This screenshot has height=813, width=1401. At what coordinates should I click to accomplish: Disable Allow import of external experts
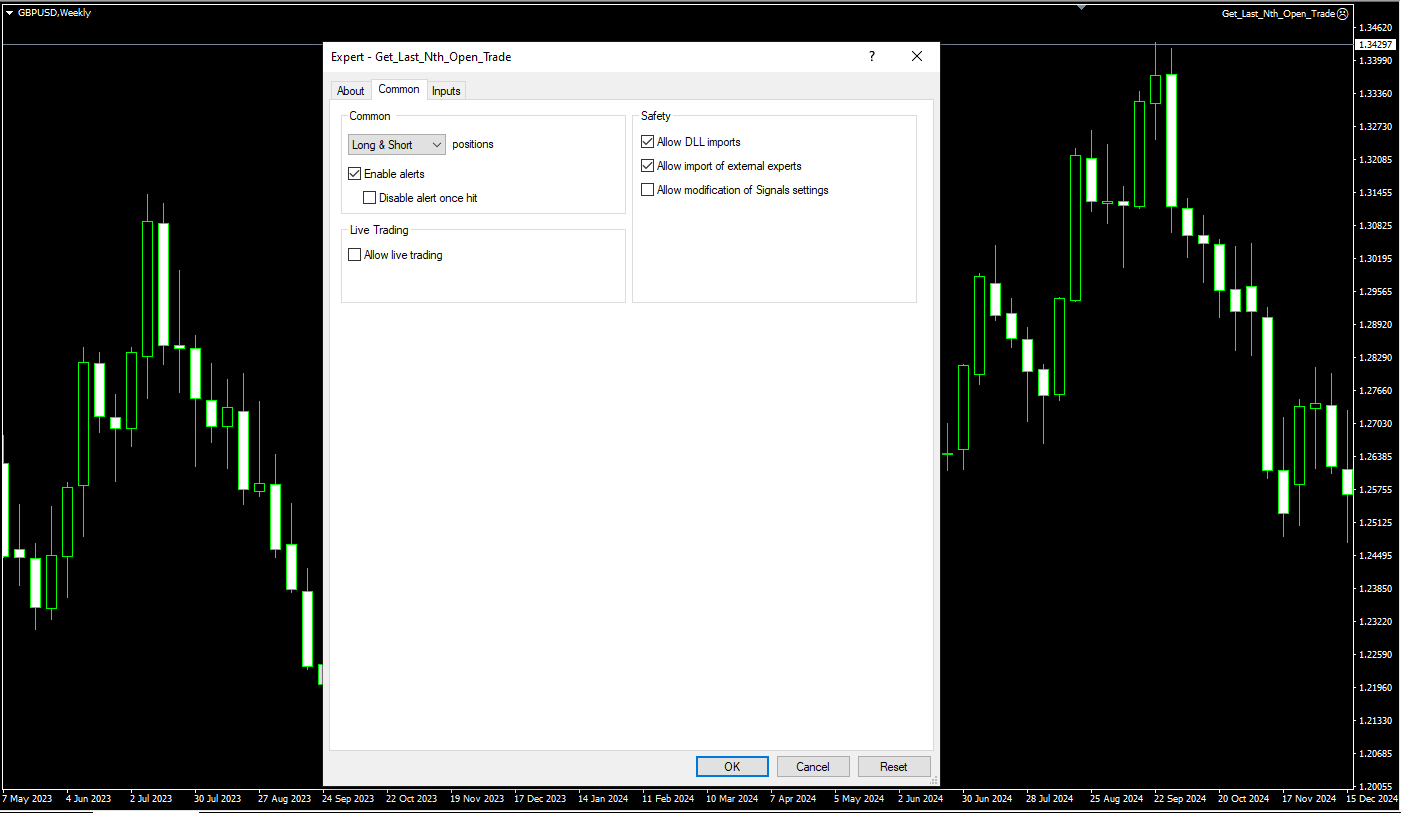point(648,166)
